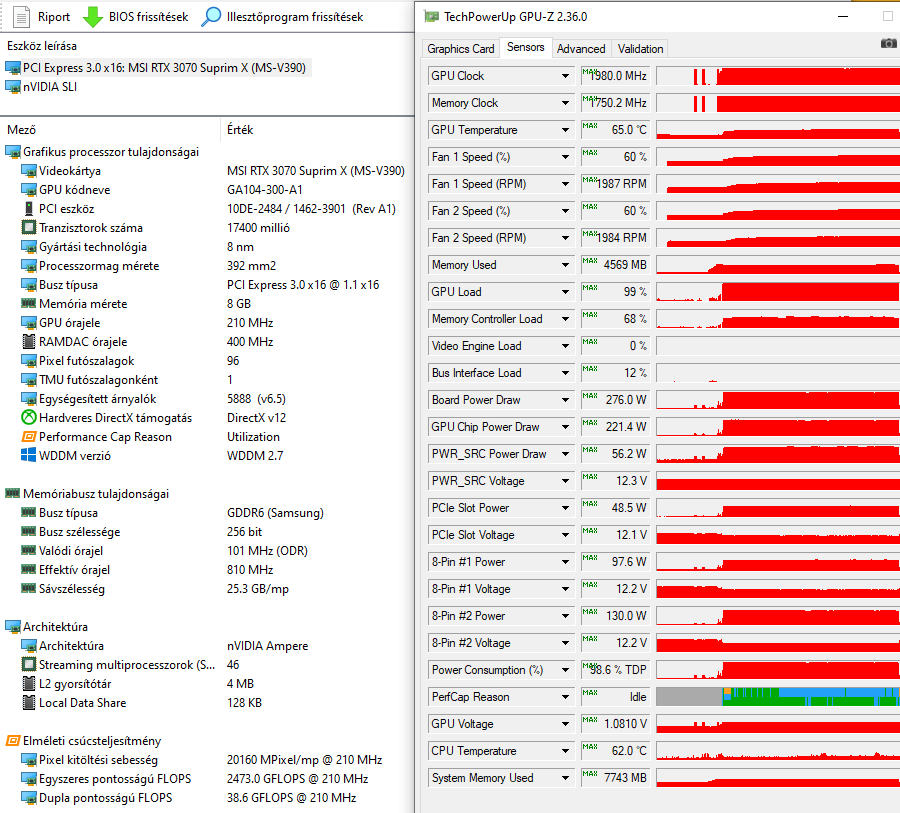Click BIOS frissítések toolbar button
The width and height of the screenshot is (900, 813).
click(x=135, y=17)
